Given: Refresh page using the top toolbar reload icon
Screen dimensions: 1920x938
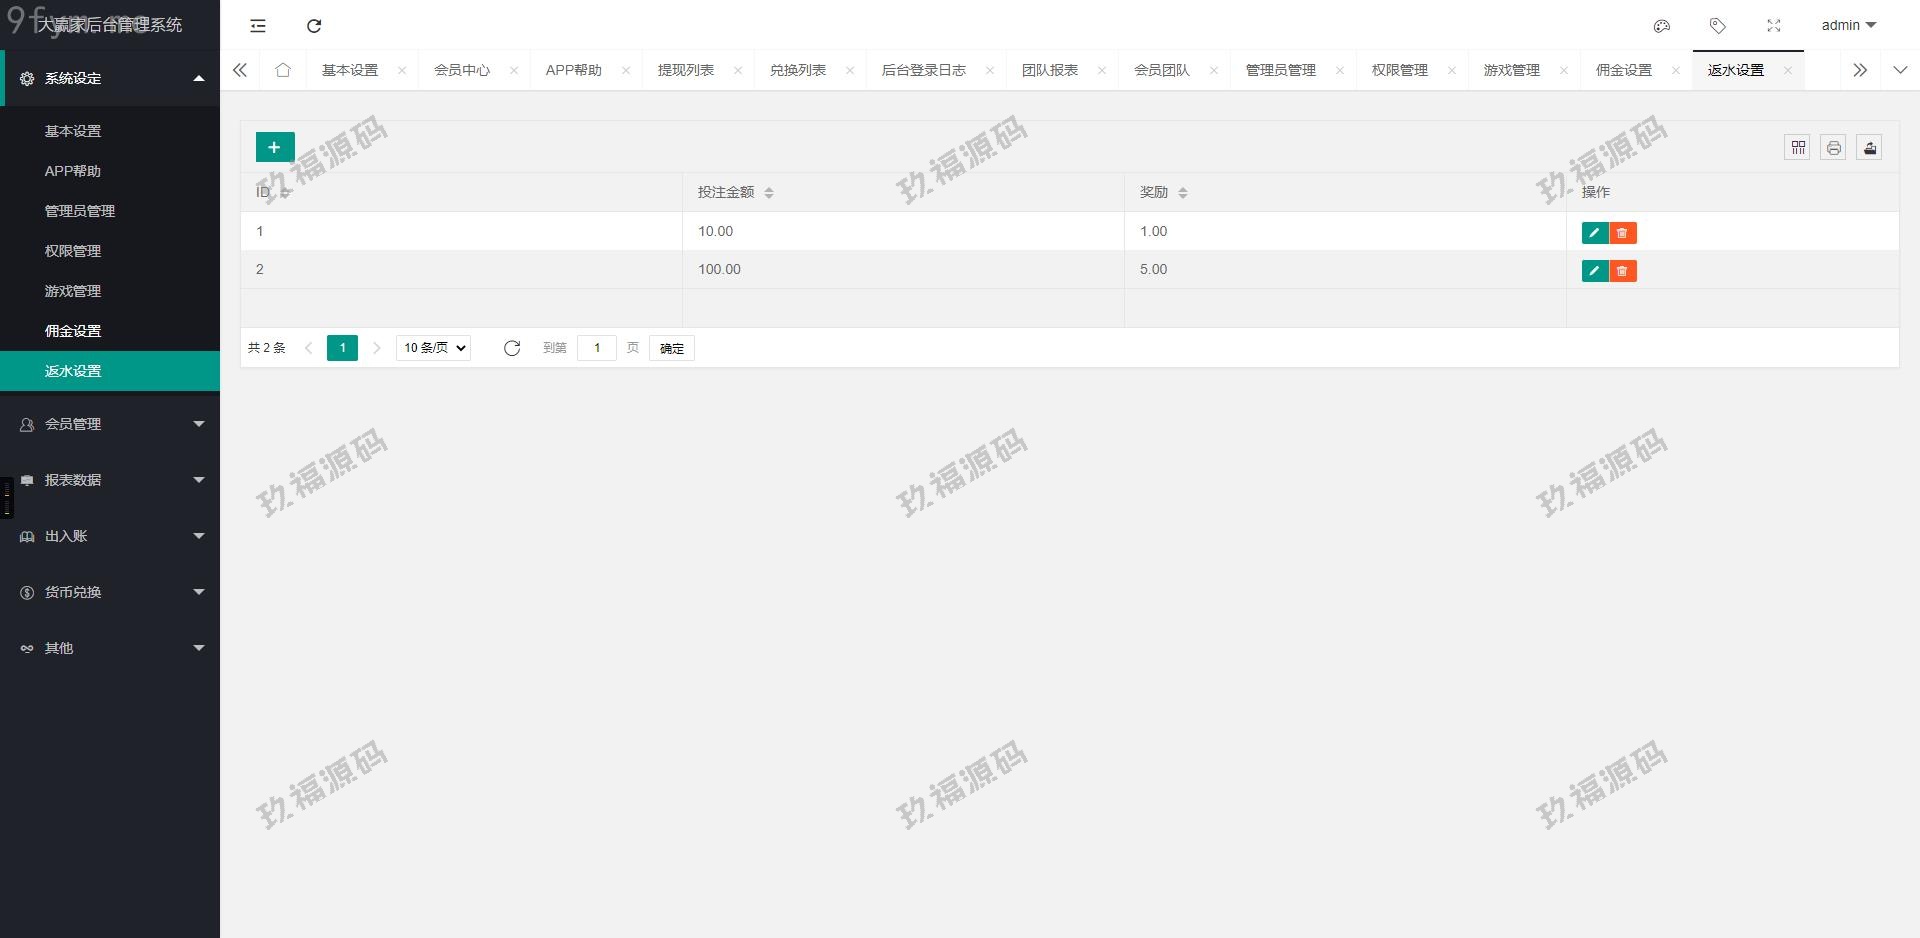Looking at the screenshot, I should [x=314, y=26].
